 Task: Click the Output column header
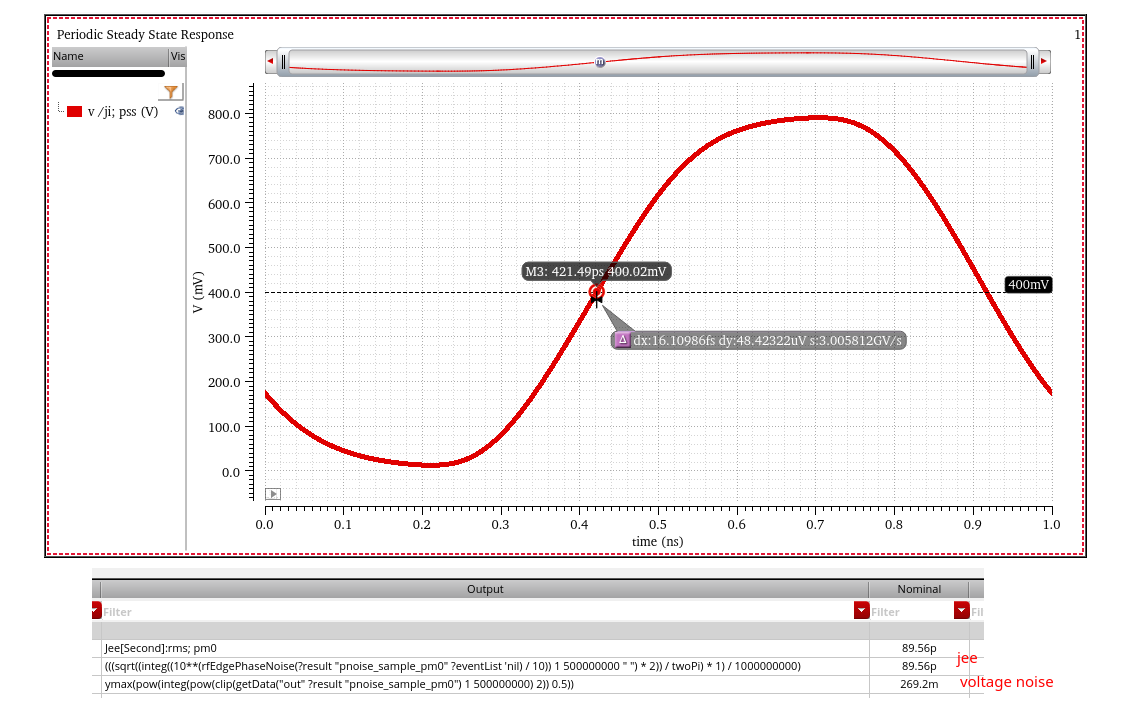(x=485, y=589)
